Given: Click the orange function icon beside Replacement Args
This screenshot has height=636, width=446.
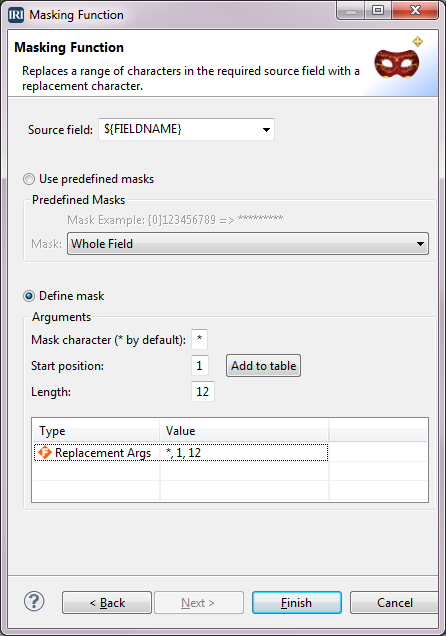Looking at the screenshot, I should click(45, 453).
